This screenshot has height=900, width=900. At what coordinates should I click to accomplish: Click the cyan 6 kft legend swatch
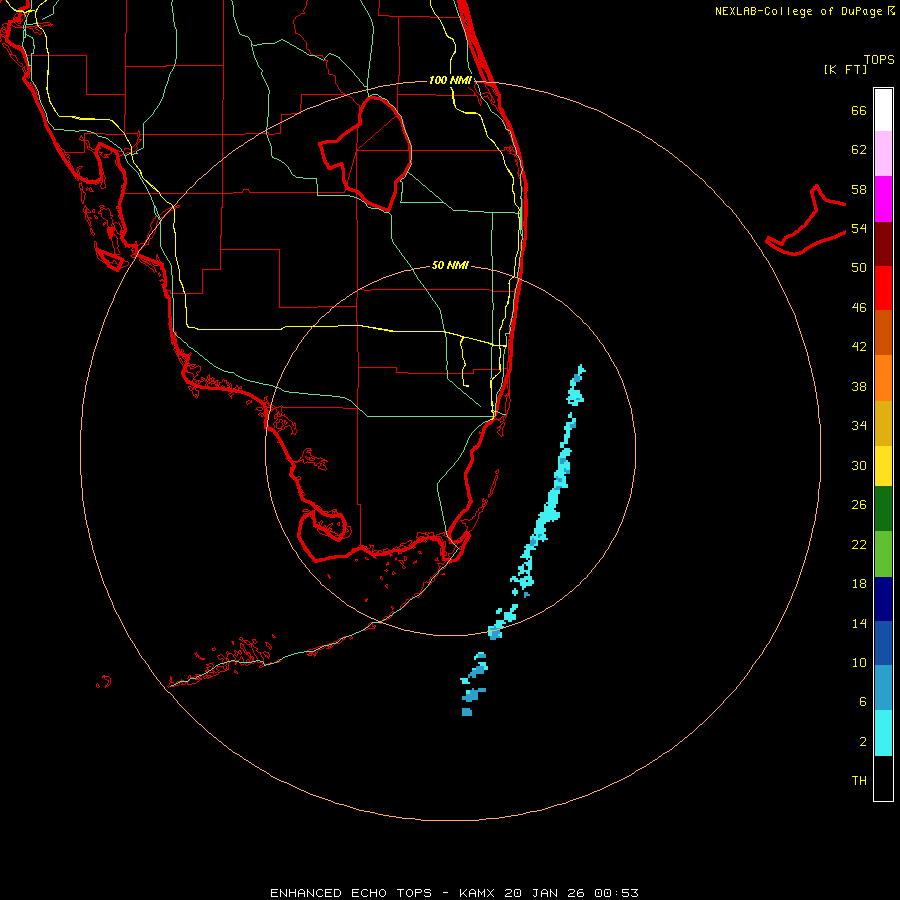click(883, 733)
